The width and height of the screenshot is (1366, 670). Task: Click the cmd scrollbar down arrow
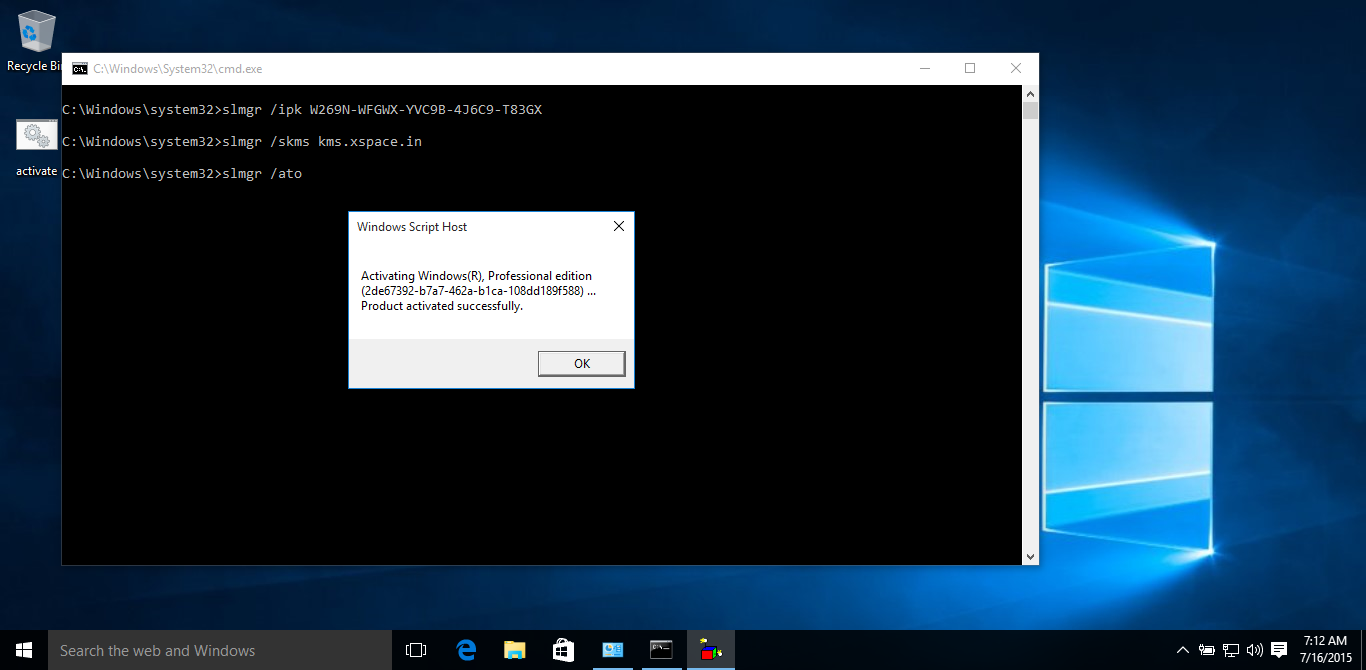tap(1030, 556)
